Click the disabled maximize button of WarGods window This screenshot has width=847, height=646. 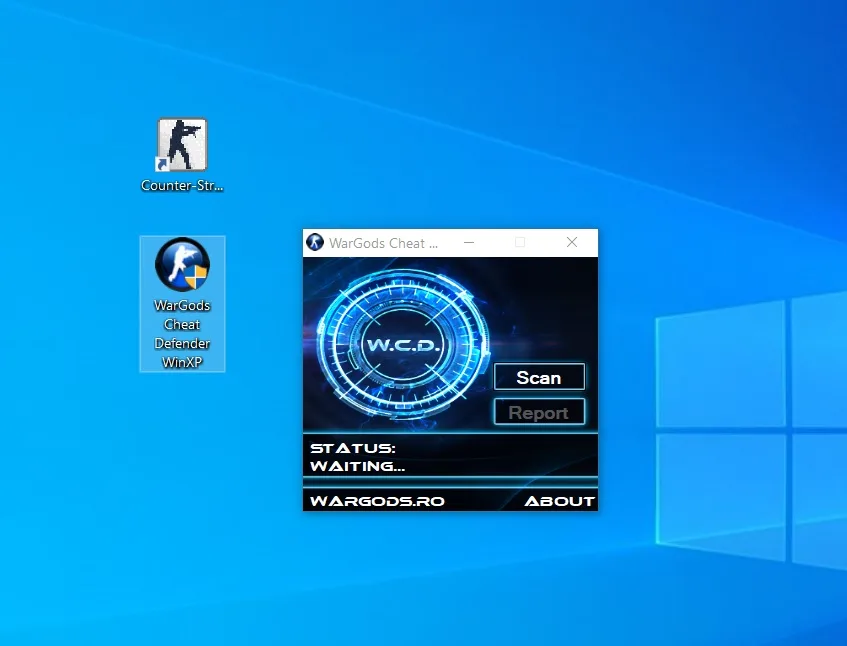(x=520, y=243)
